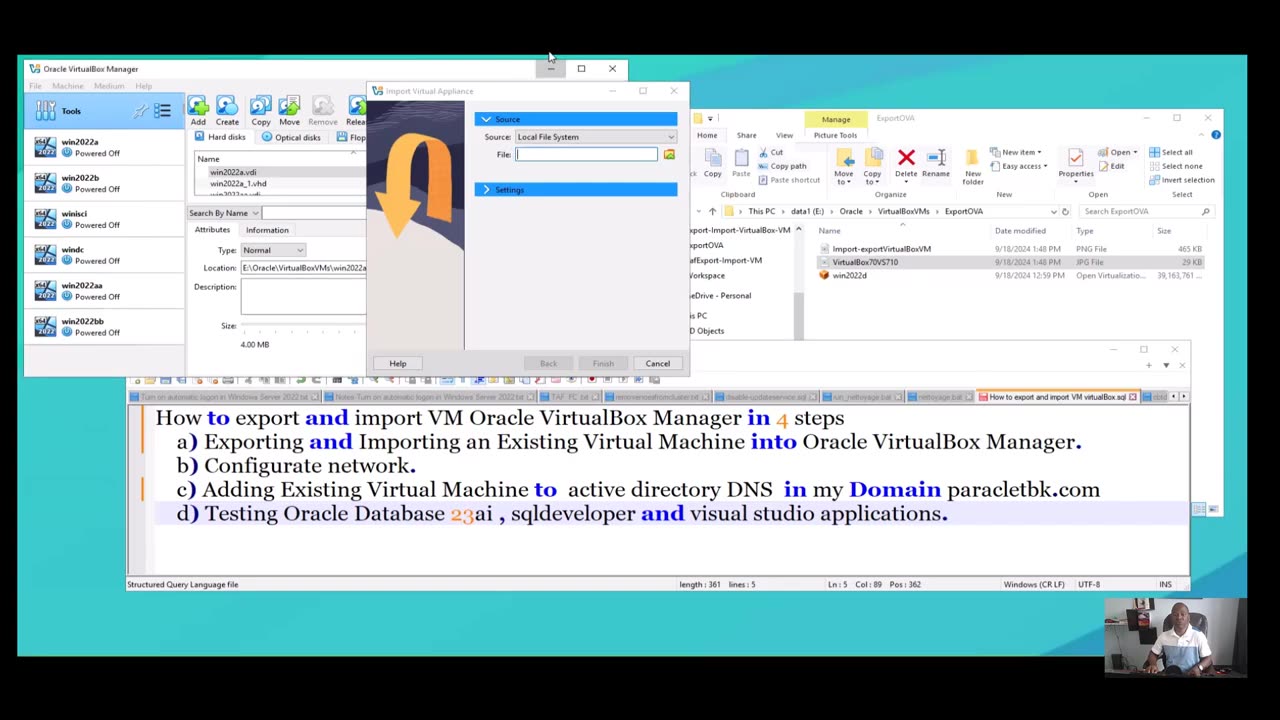Screen dimensions: 1280x720
Task: Open the Share tab in Explorer ribbon
Action: pyautogui.click(x=746, y=135)
